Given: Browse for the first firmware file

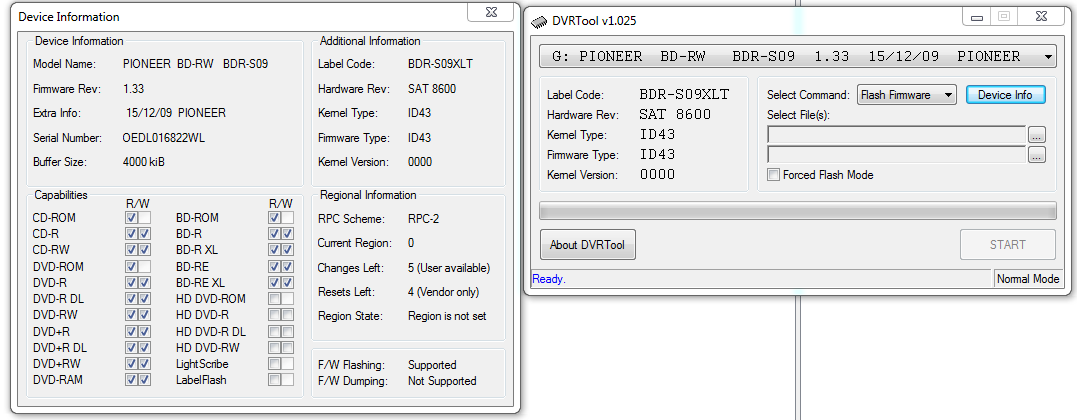Looking at the screenshot, I should [1036, 135].
